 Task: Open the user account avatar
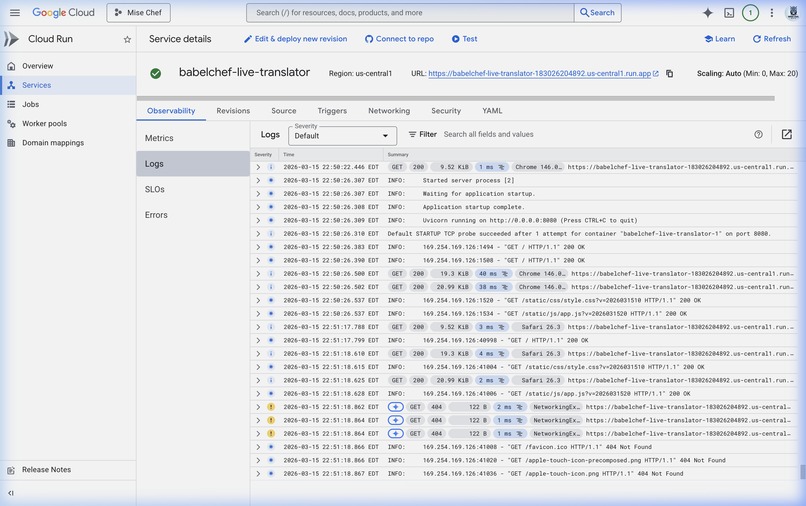click(793, 13)
